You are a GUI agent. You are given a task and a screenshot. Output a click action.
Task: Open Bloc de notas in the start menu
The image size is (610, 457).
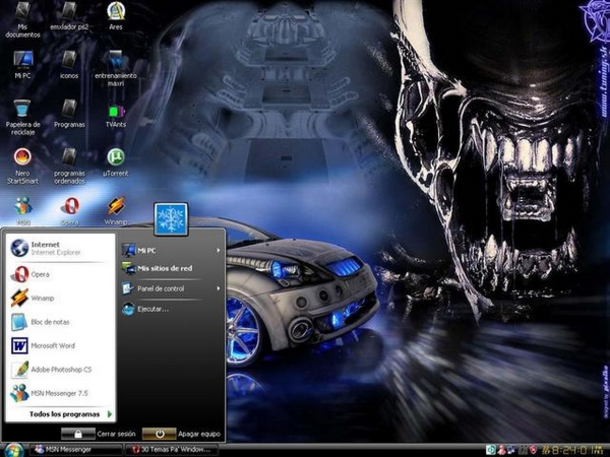[x=60, y=322]
